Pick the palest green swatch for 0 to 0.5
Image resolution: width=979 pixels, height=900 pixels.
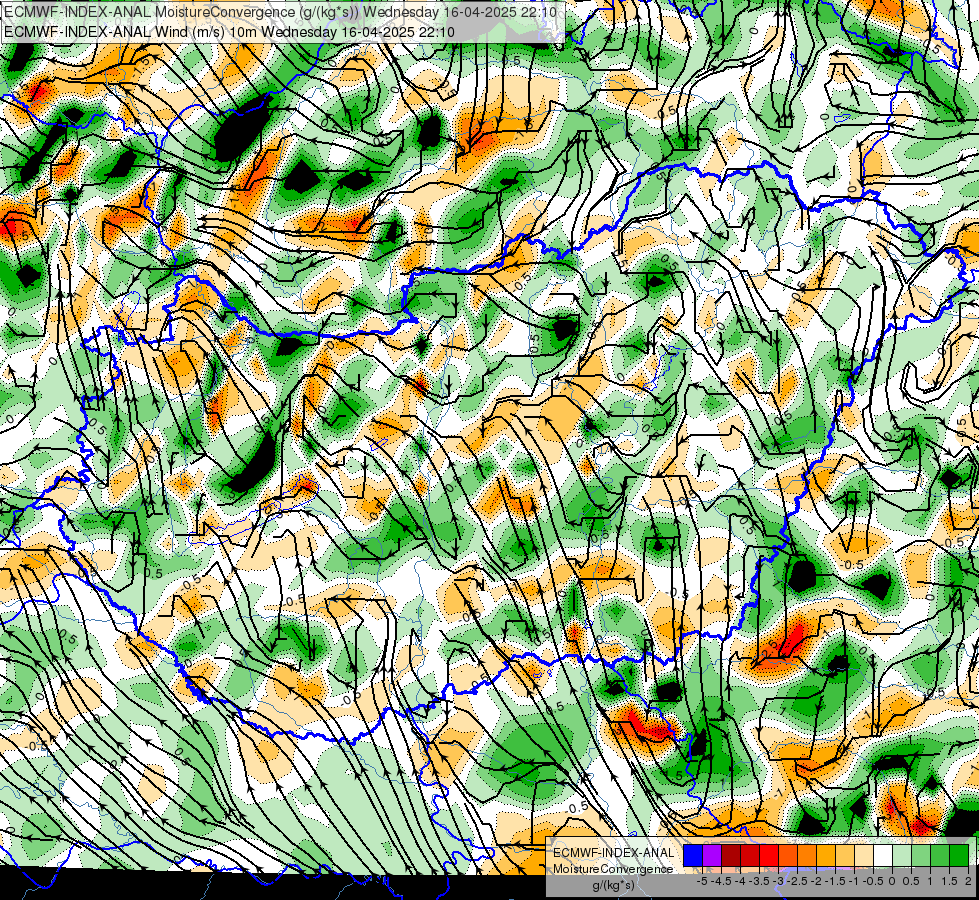[902, 856]
